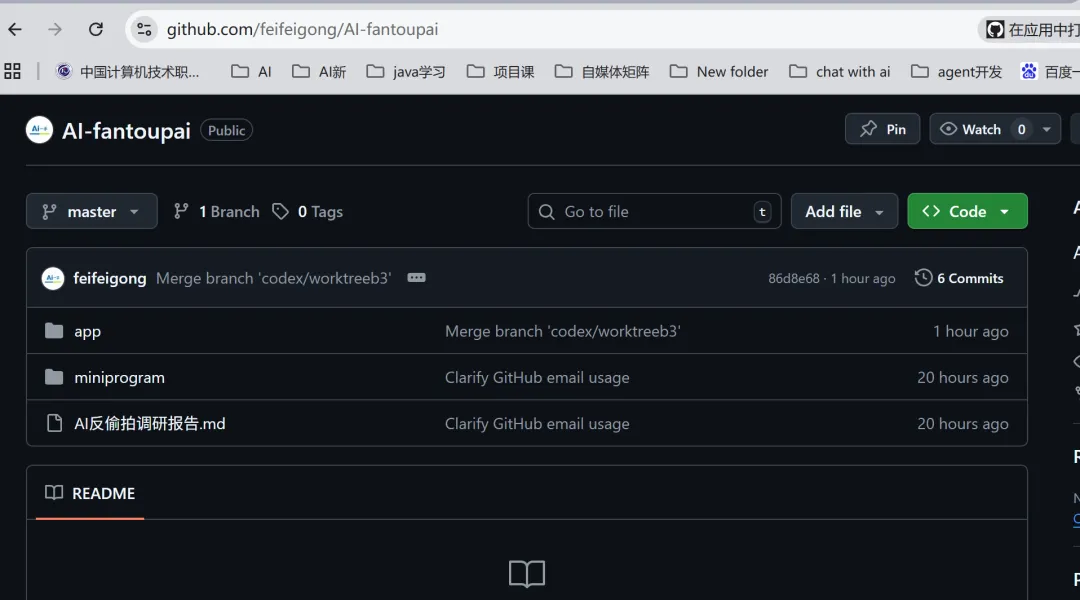Focus the Go to file search box
Screen dimensions: 1080x600
(654, 211)
